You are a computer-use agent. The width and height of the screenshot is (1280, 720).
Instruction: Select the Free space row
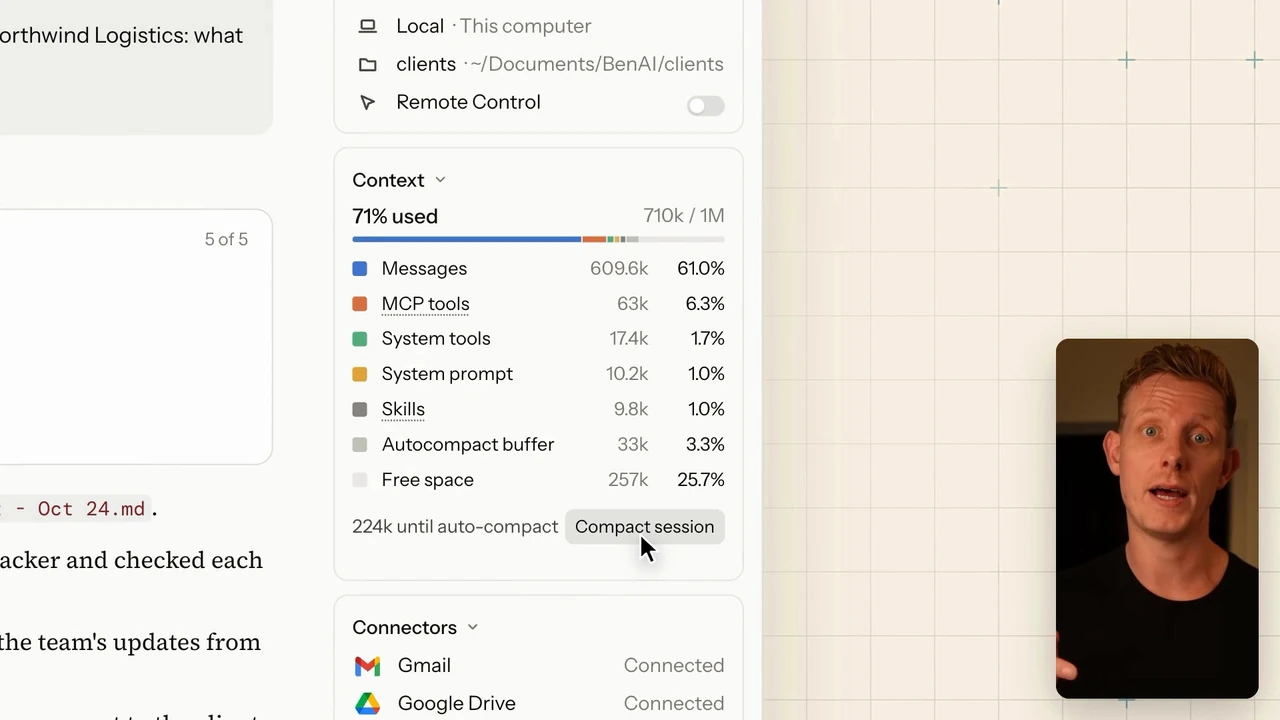click(x=538, y=480)
